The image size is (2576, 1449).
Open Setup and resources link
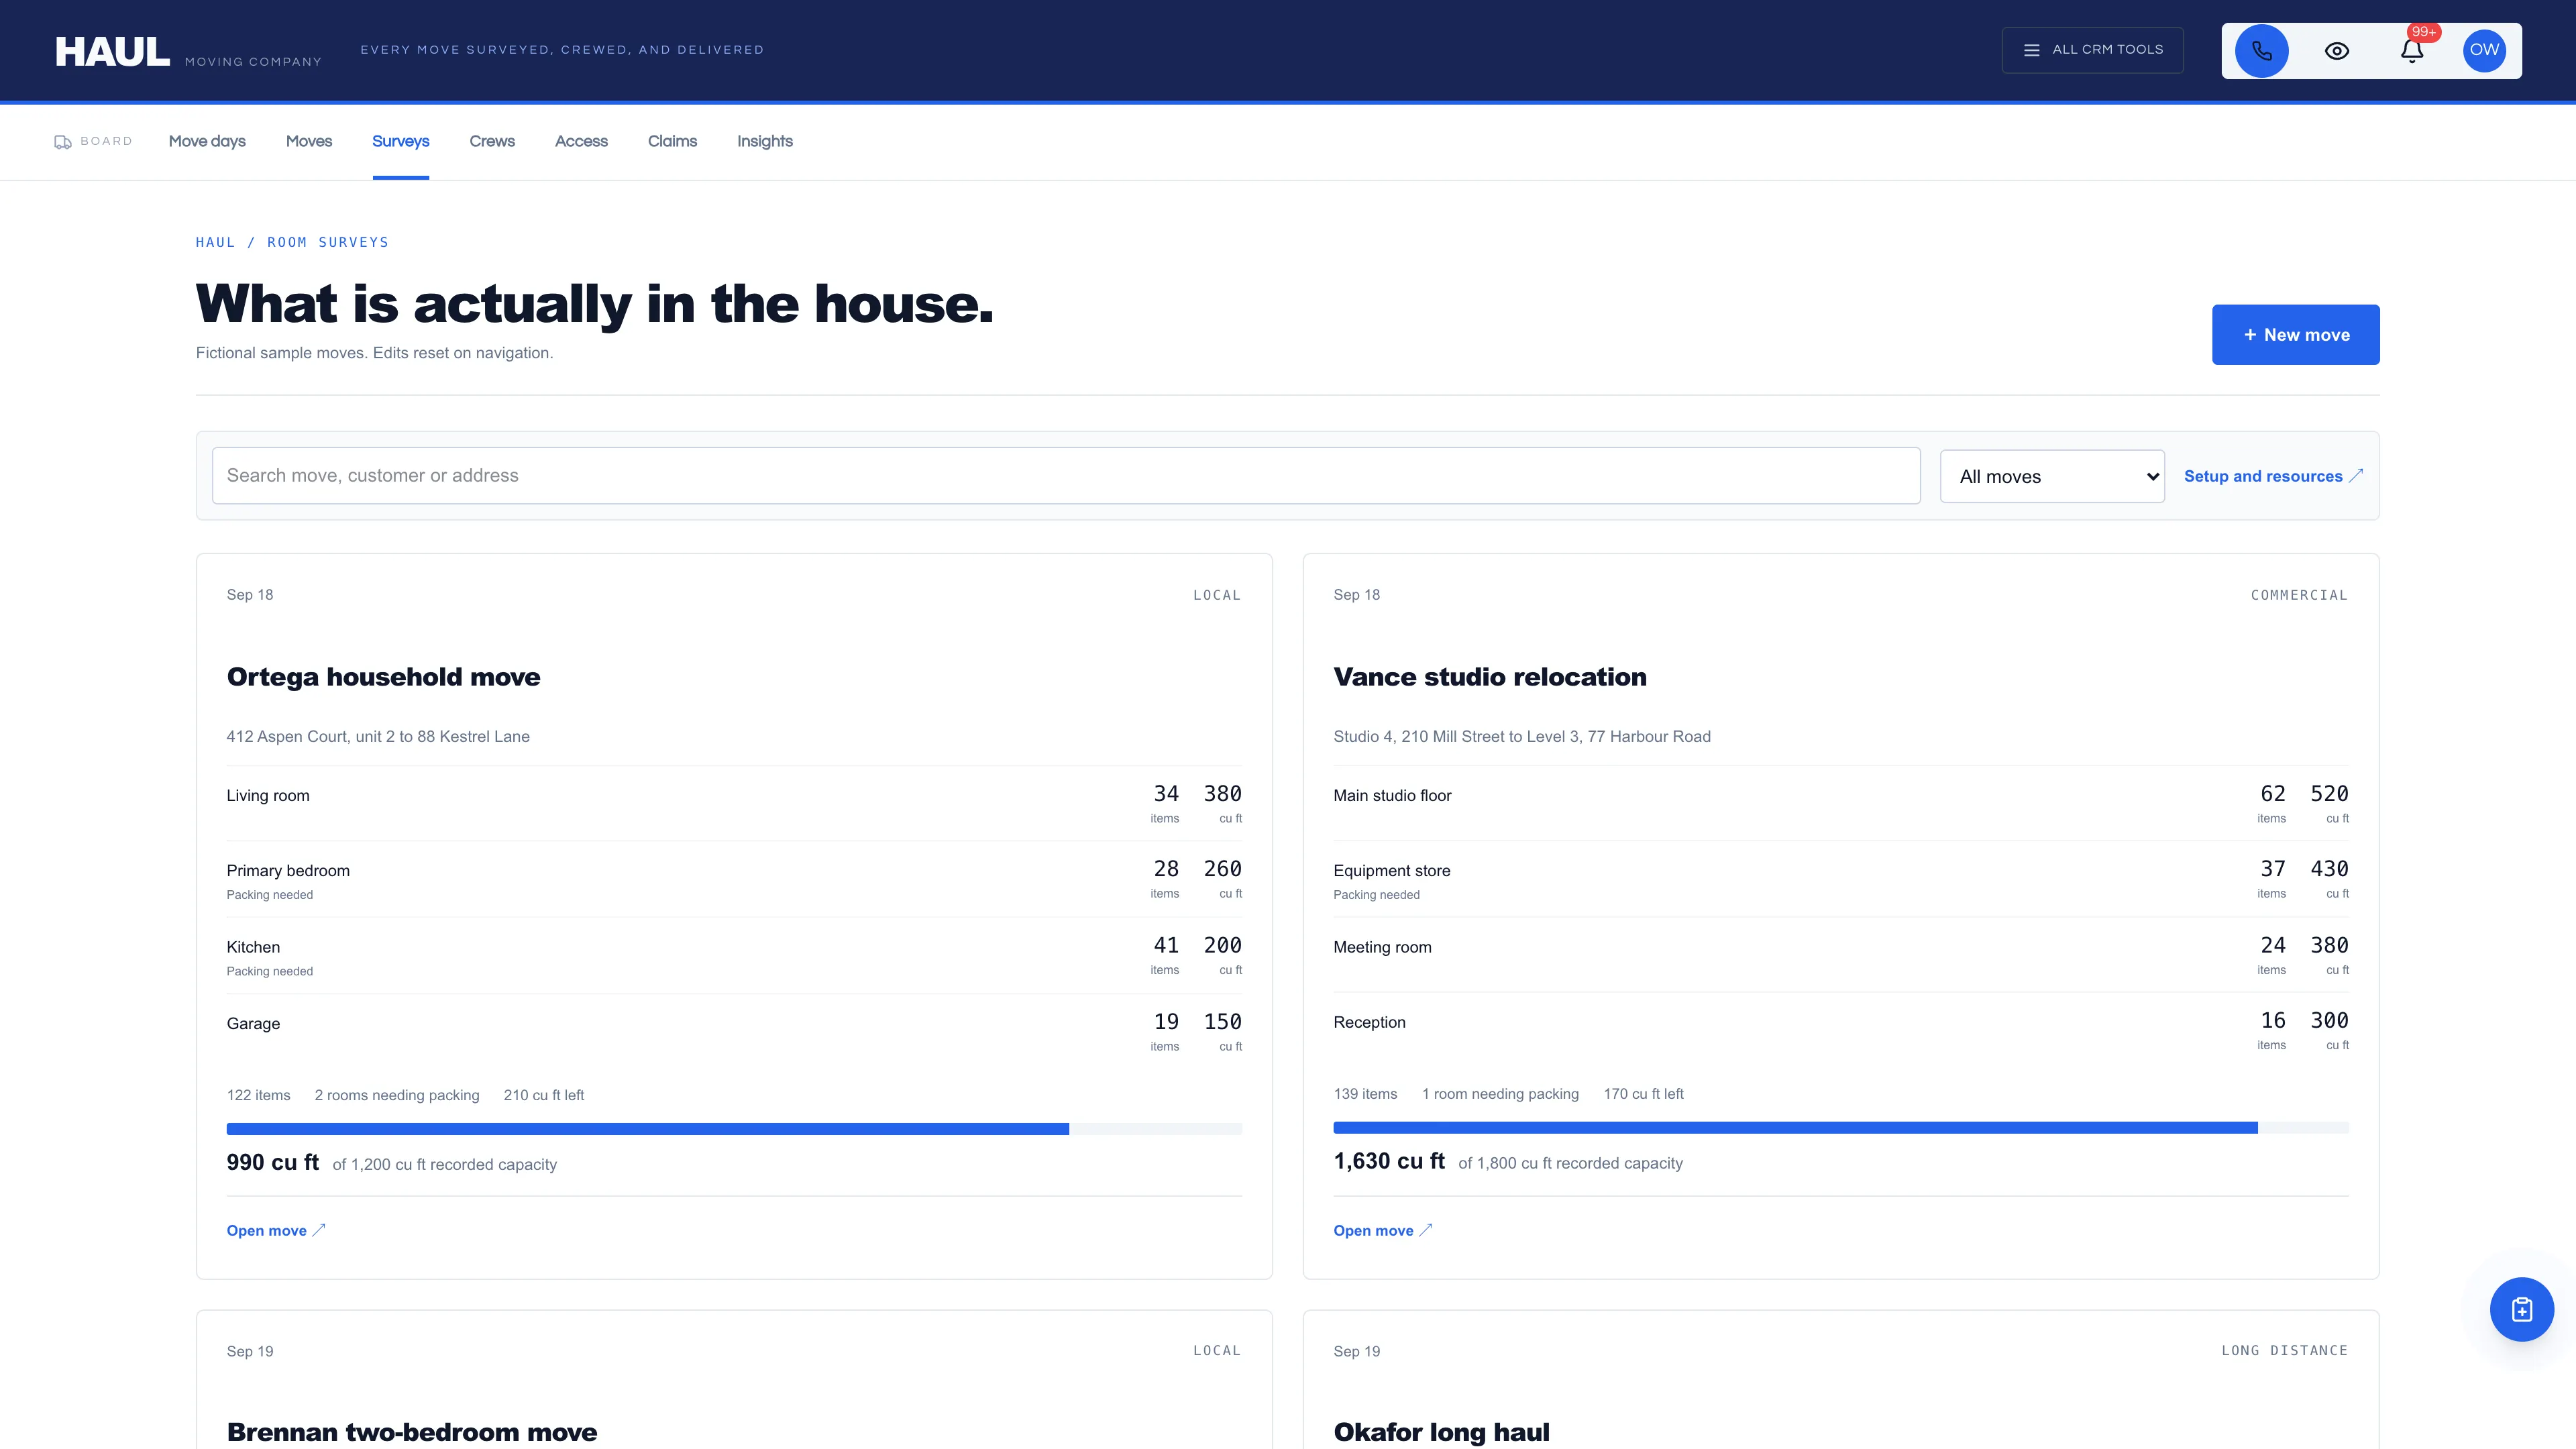[x=2273, y=477]
